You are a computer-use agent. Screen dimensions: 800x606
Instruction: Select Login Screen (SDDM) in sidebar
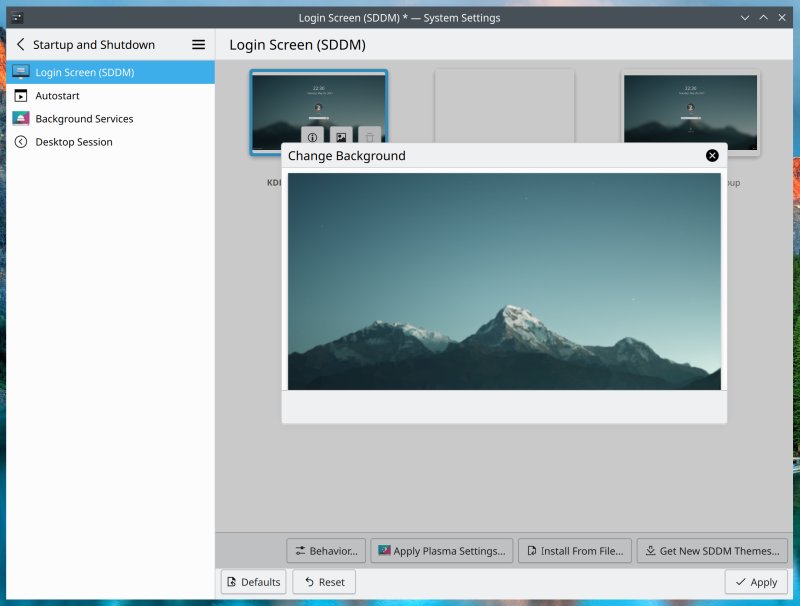[x=85, y=73]
